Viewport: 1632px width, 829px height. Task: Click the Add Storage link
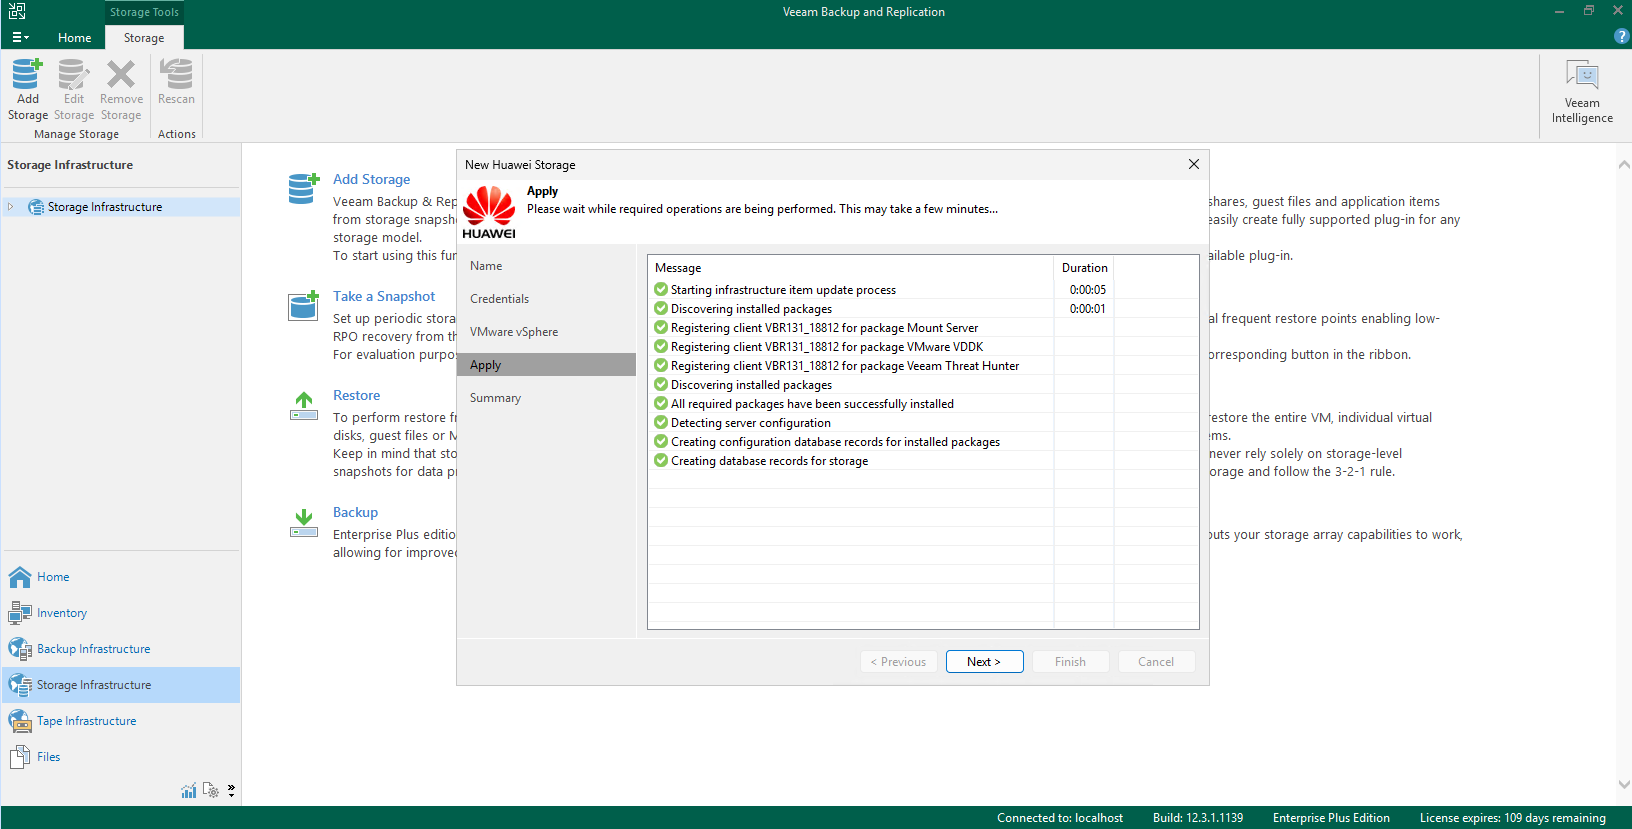371,179
